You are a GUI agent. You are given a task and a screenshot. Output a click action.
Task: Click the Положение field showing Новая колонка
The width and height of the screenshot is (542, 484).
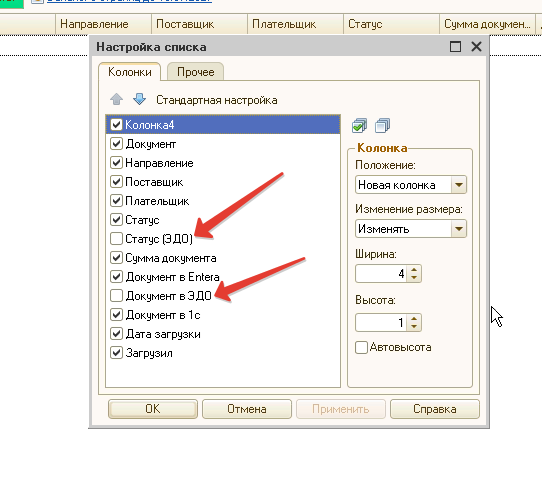point(403,185)
